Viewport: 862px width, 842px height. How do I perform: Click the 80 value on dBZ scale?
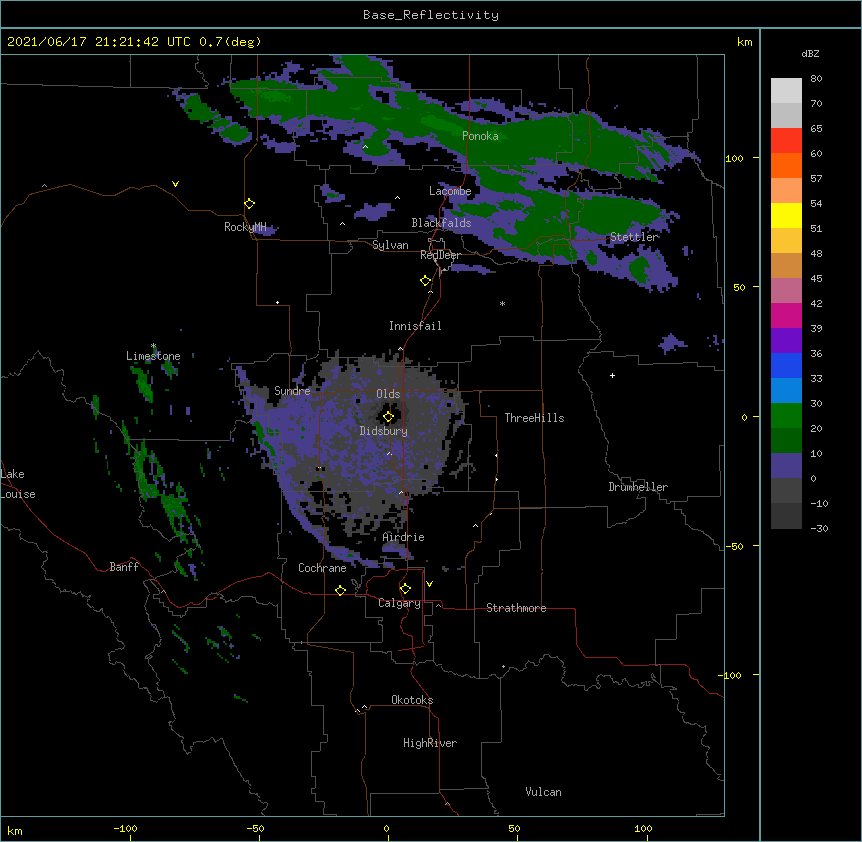[816, 79]
